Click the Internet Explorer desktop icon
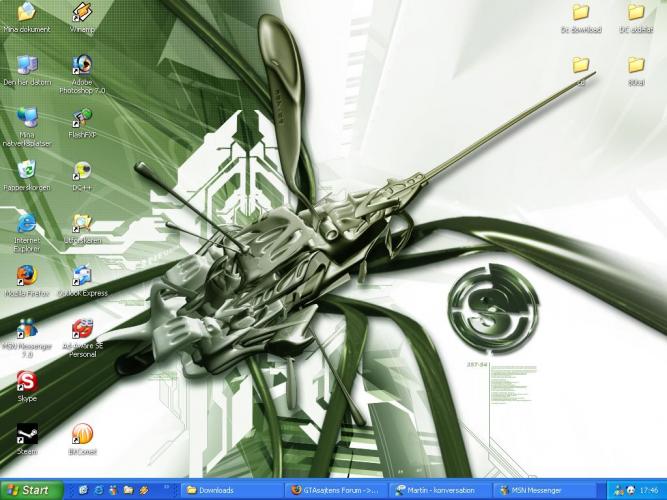Screen dimensions: 667x500 click(x=27, y=224)
